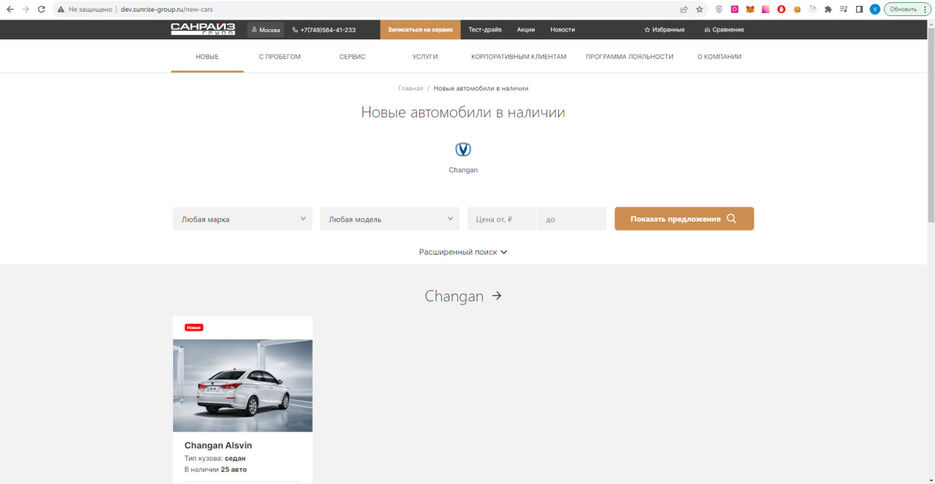Click the до maximum price field
Screen dimensions: 935x484
pos(572,219)
